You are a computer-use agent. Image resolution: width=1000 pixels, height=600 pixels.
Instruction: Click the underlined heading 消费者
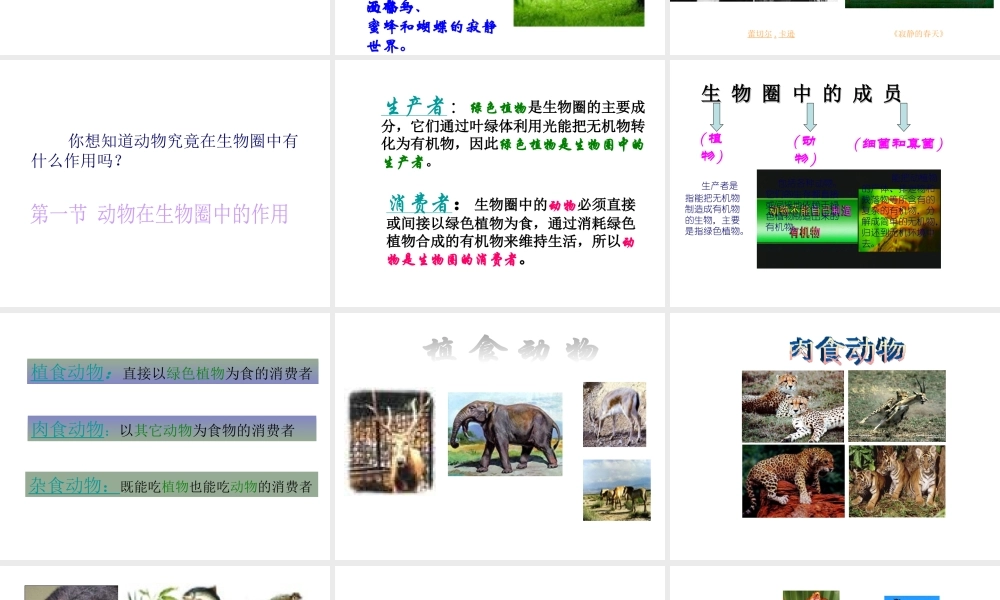point(420,203)
